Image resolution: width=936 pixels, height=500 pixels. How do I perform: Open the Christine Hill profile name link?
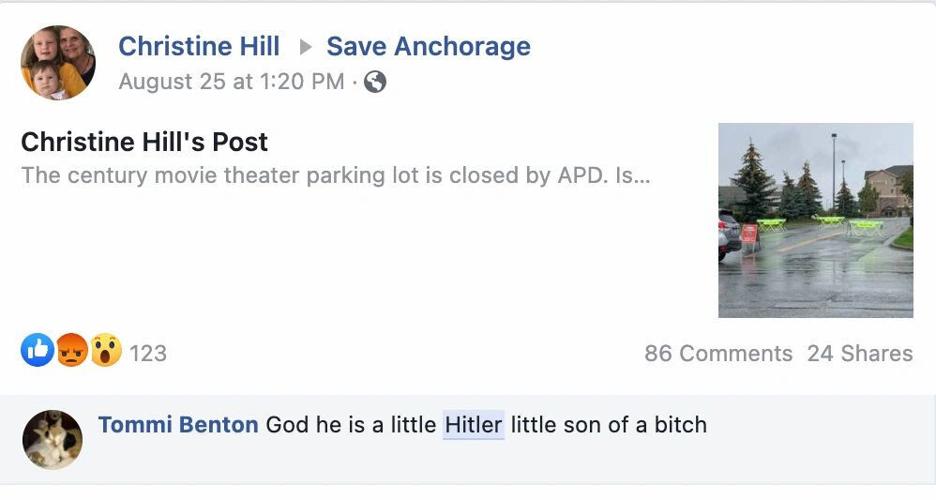pyautogui.click(x=199, y=46)
